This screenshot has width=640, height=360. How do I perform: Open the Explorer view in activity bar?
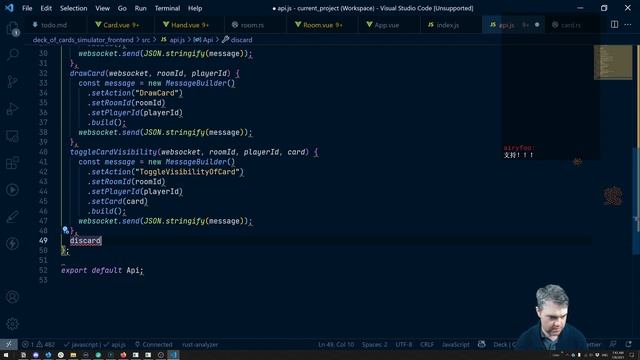point(12,29)
